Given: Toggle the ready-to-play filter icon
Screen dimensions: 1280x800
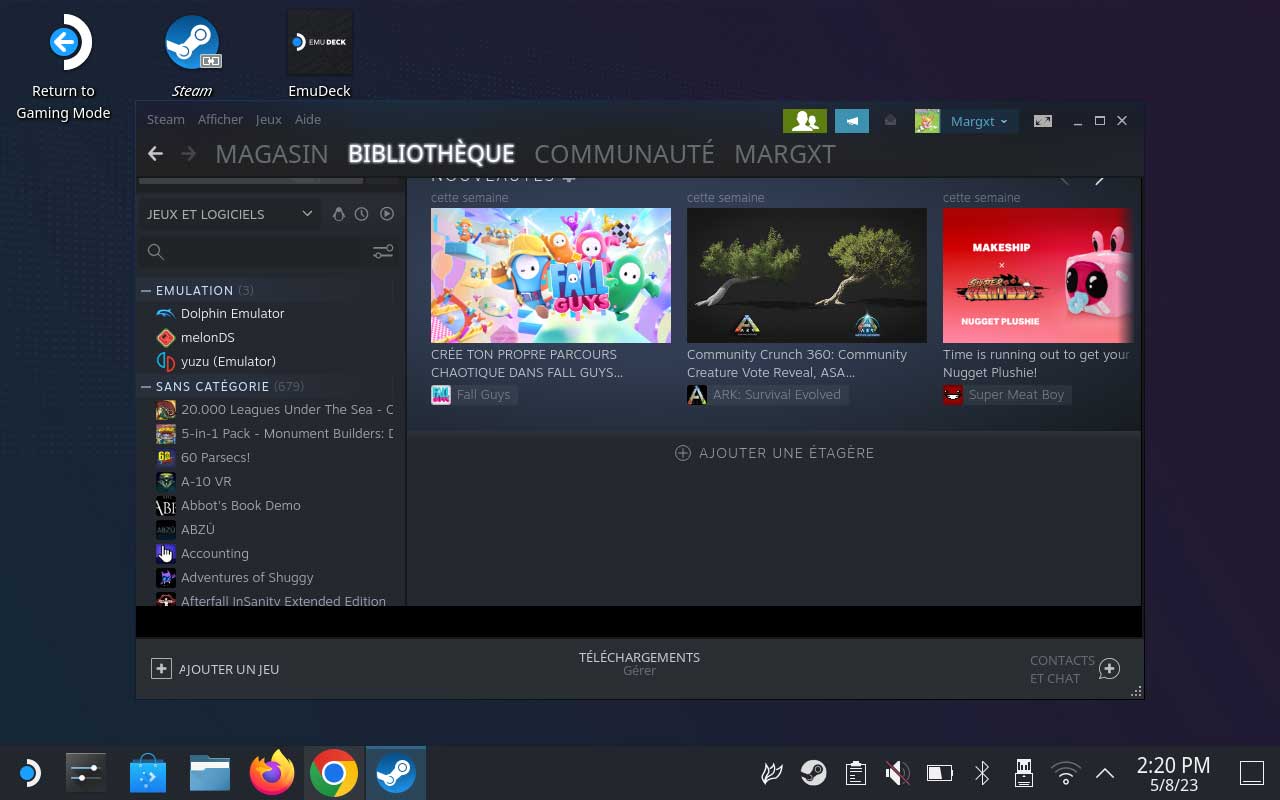Looking at the screenshot, I should click(387, 214).
